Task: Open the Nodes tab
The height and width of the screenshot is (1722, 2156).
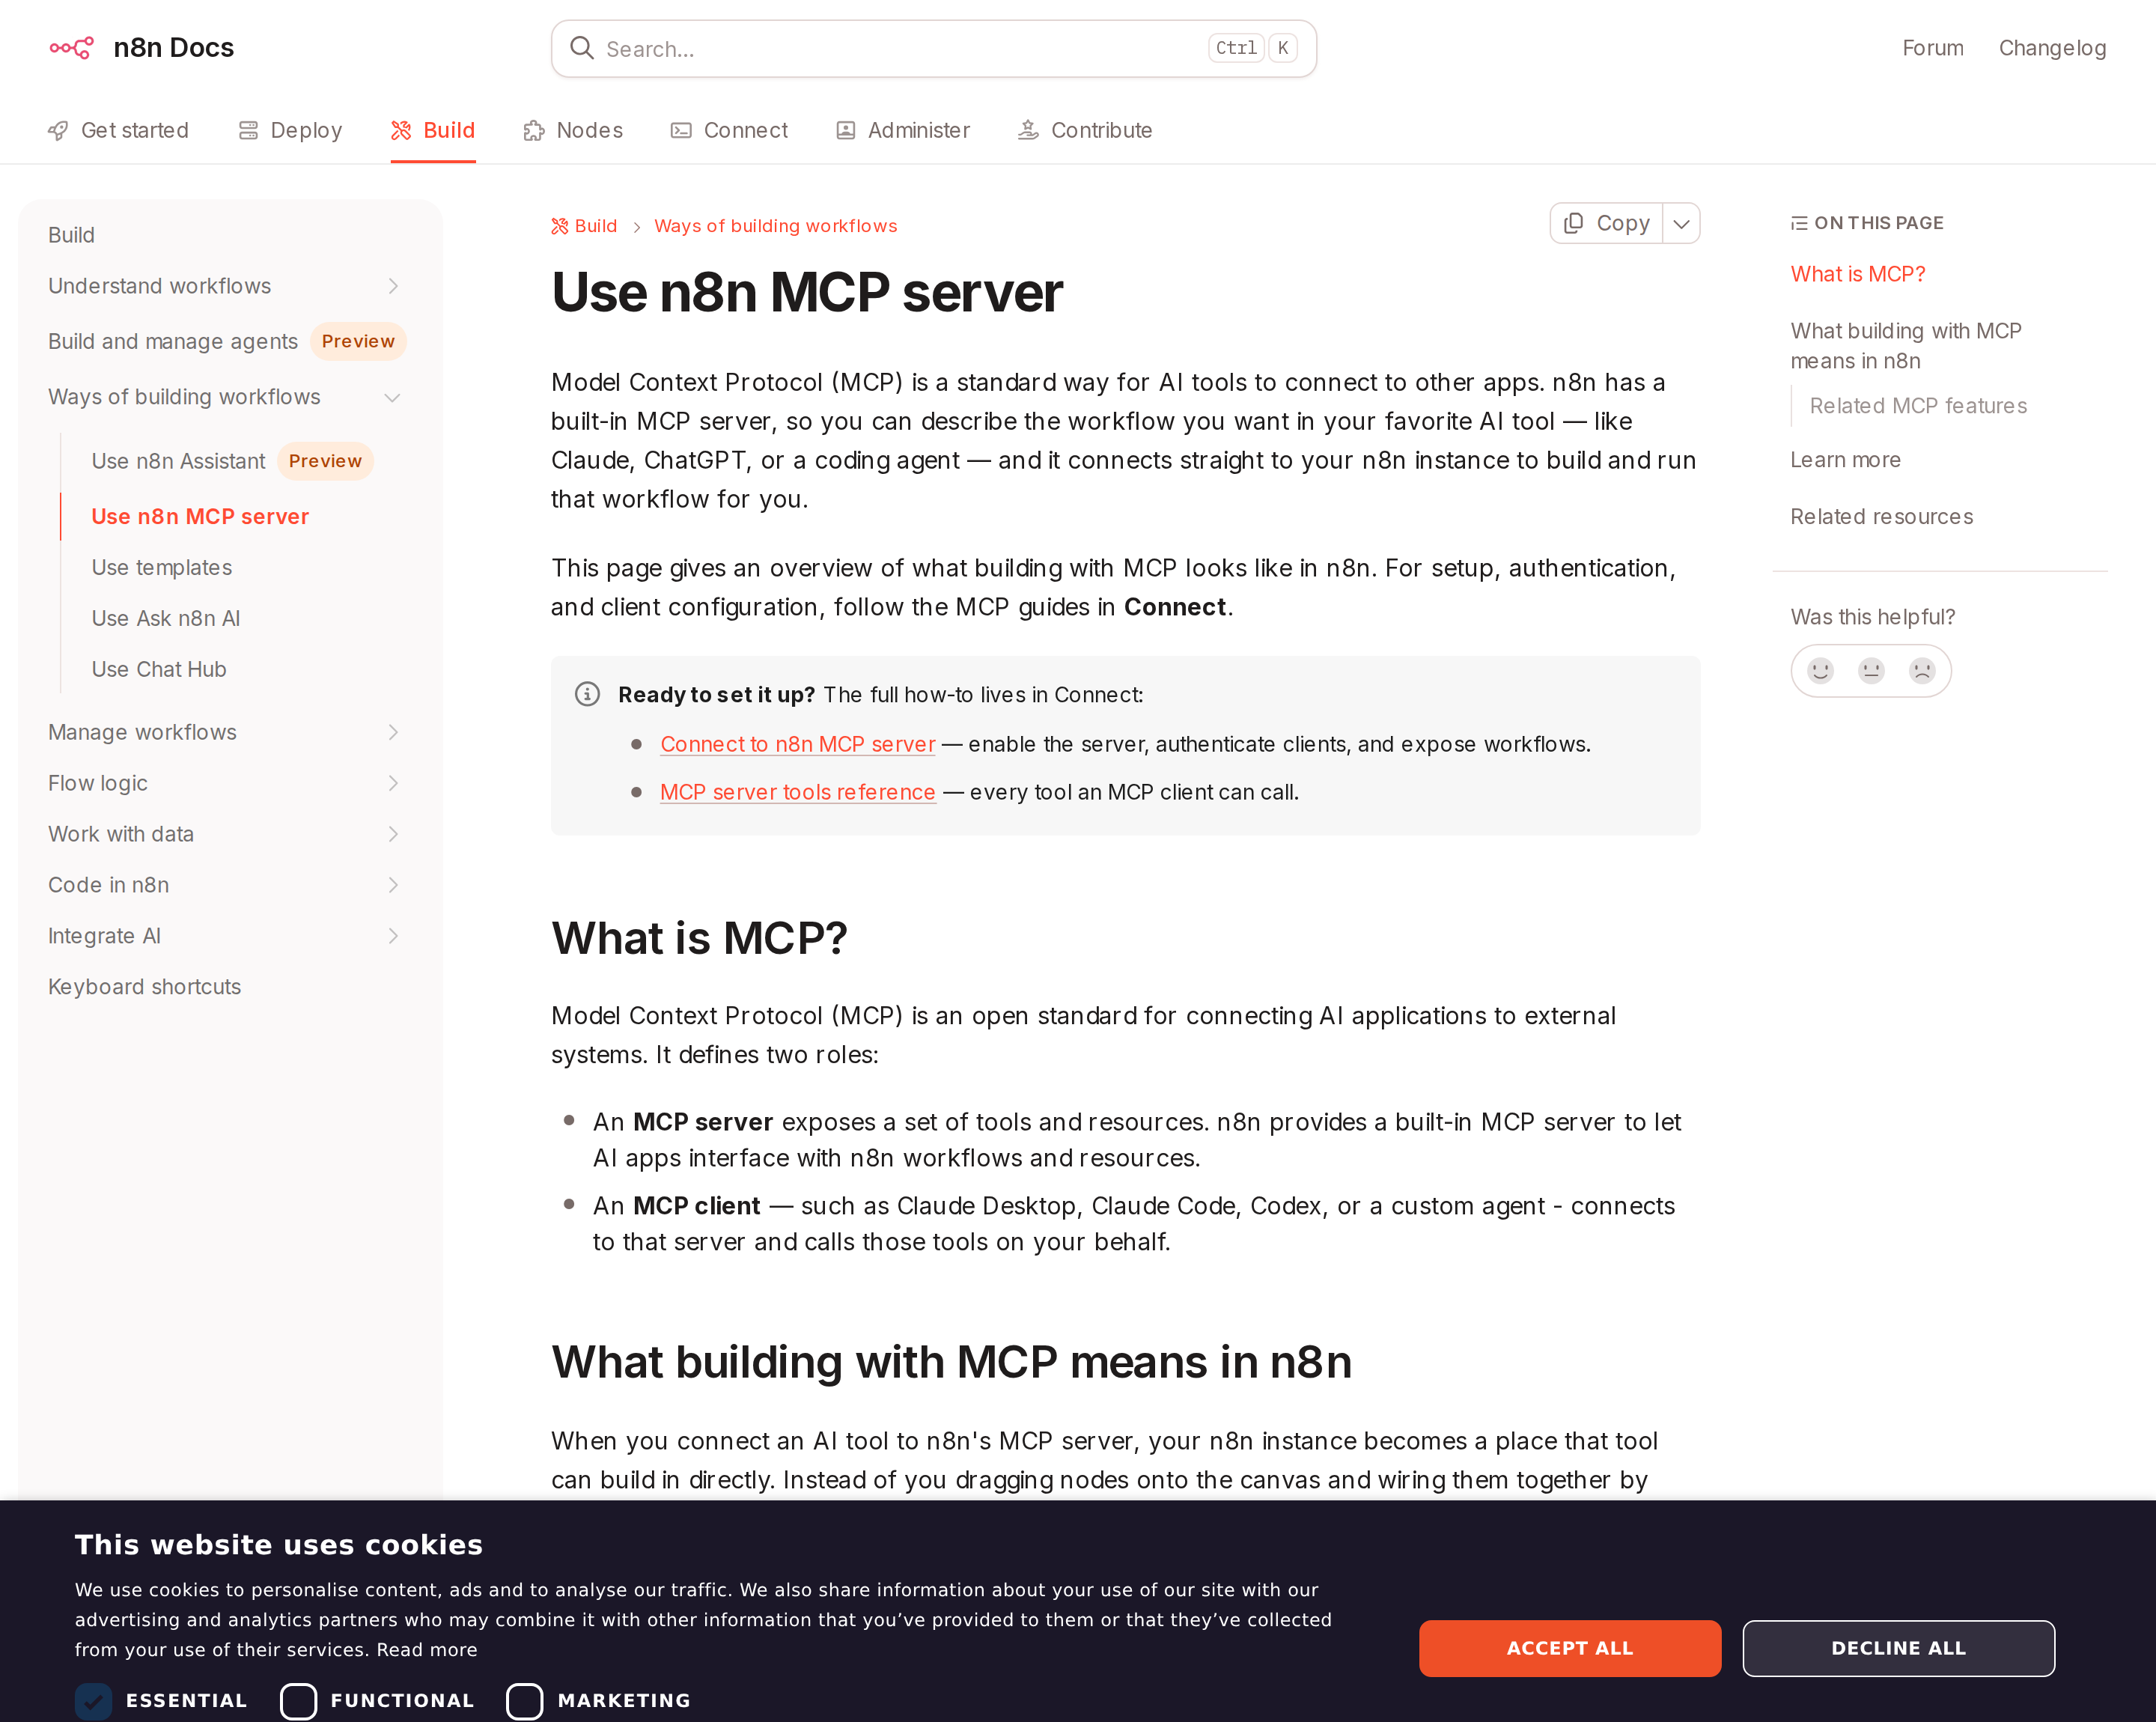Action: pos(573,131)
